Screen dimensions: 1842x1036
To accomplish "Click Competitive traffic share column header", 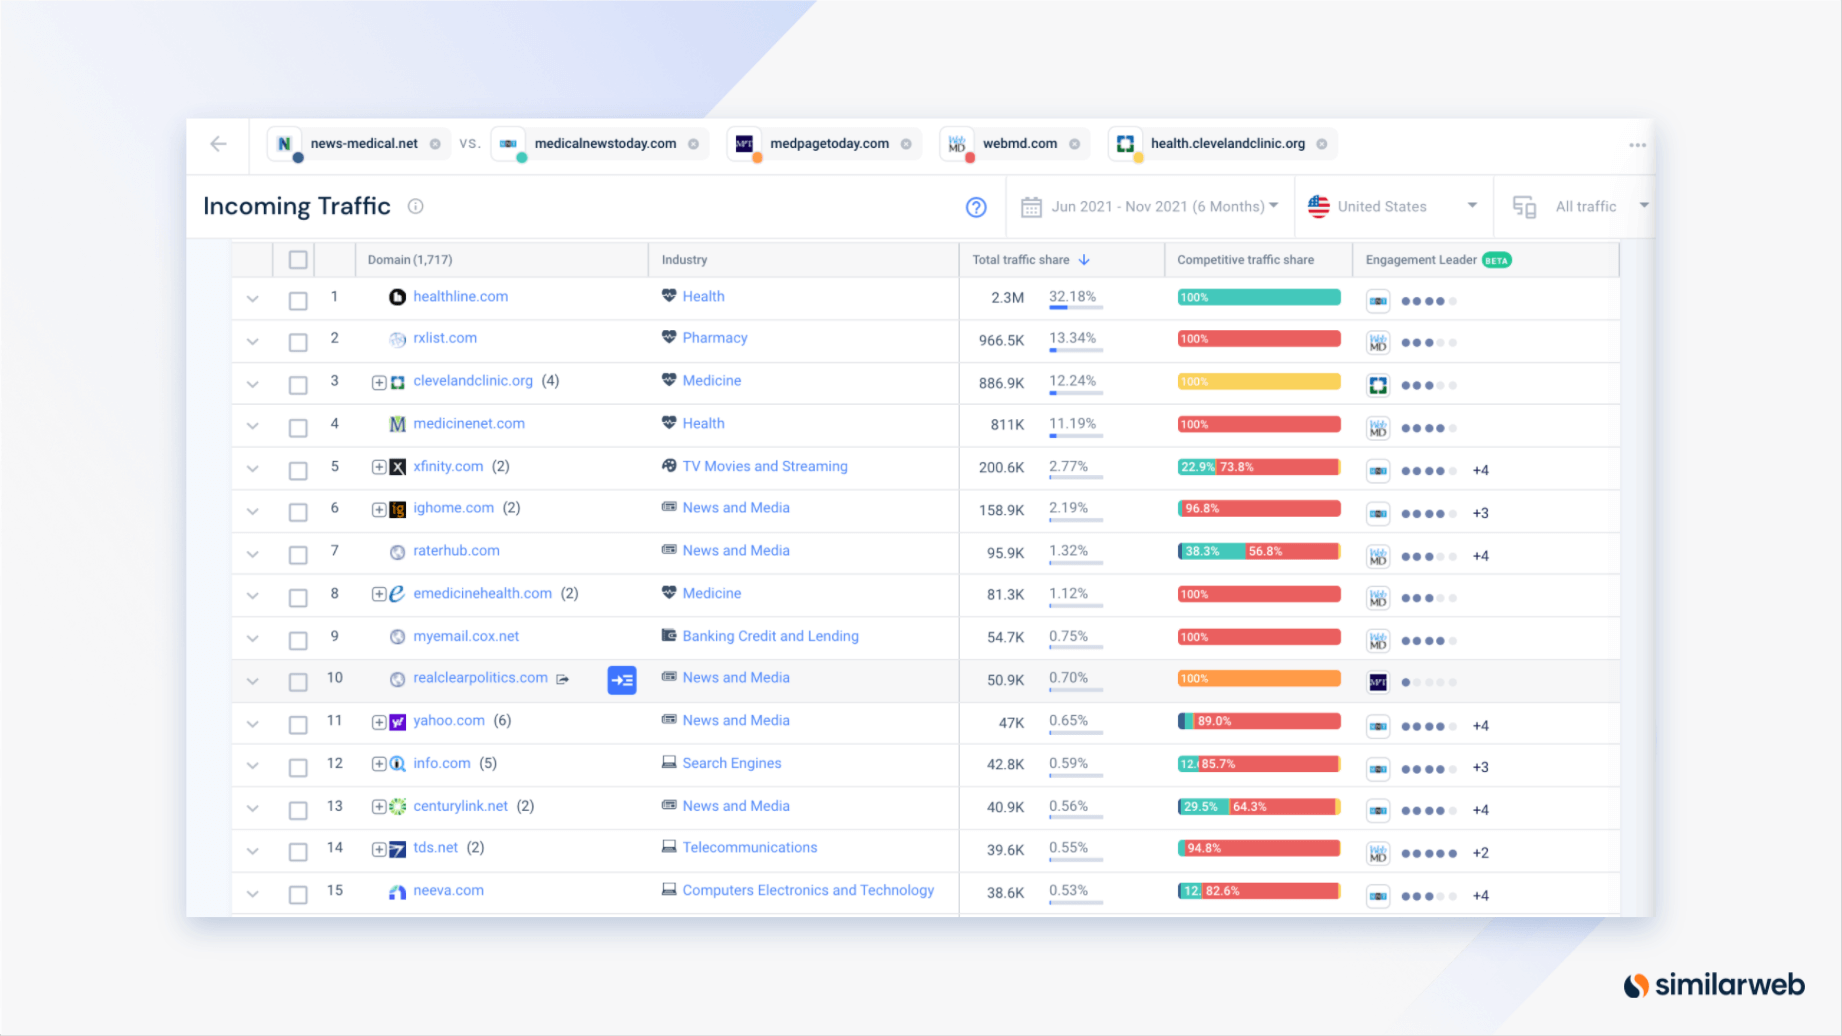I will click(x=1245, y=260).
